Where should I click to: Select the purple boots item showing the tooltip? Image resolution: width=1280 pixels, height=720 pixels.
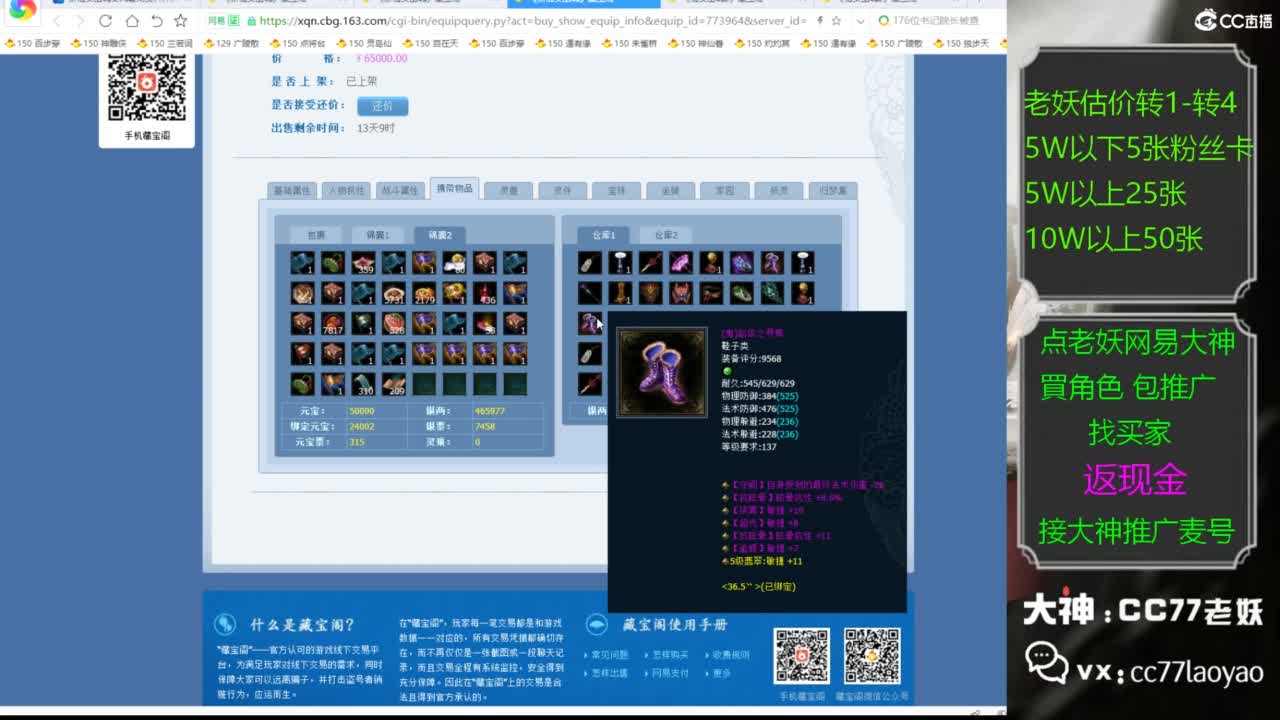pos(590,324)
